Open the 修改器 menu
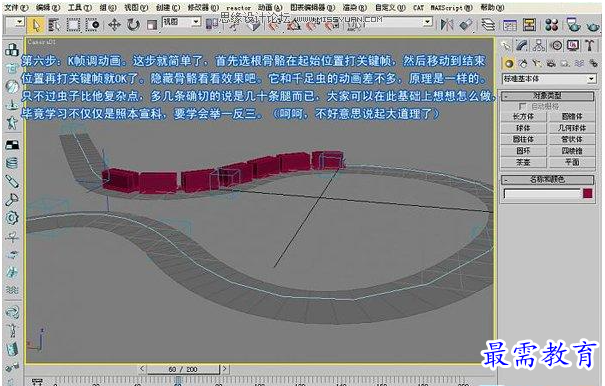 [x=203, y=7]
